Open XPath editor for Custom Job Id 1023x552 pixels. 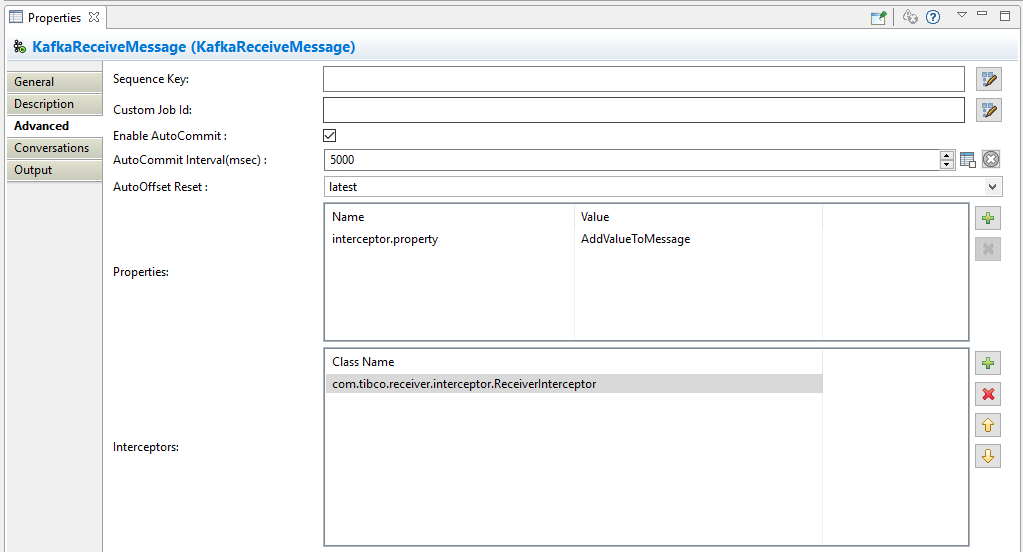(989, 110)
